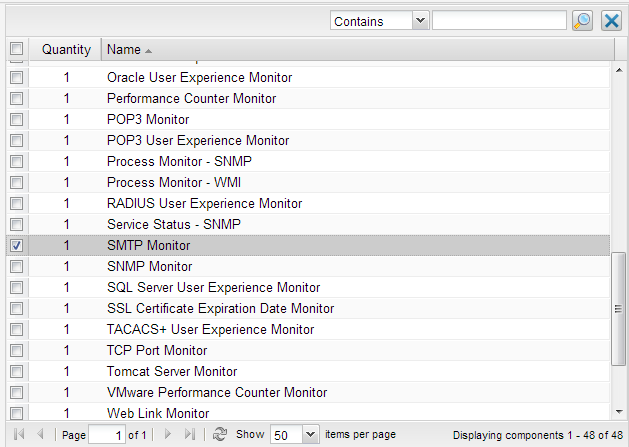Select Service Status - SNMP name
Screen dimensions: 629x447
pyautogui.click(x=174, y=224)
